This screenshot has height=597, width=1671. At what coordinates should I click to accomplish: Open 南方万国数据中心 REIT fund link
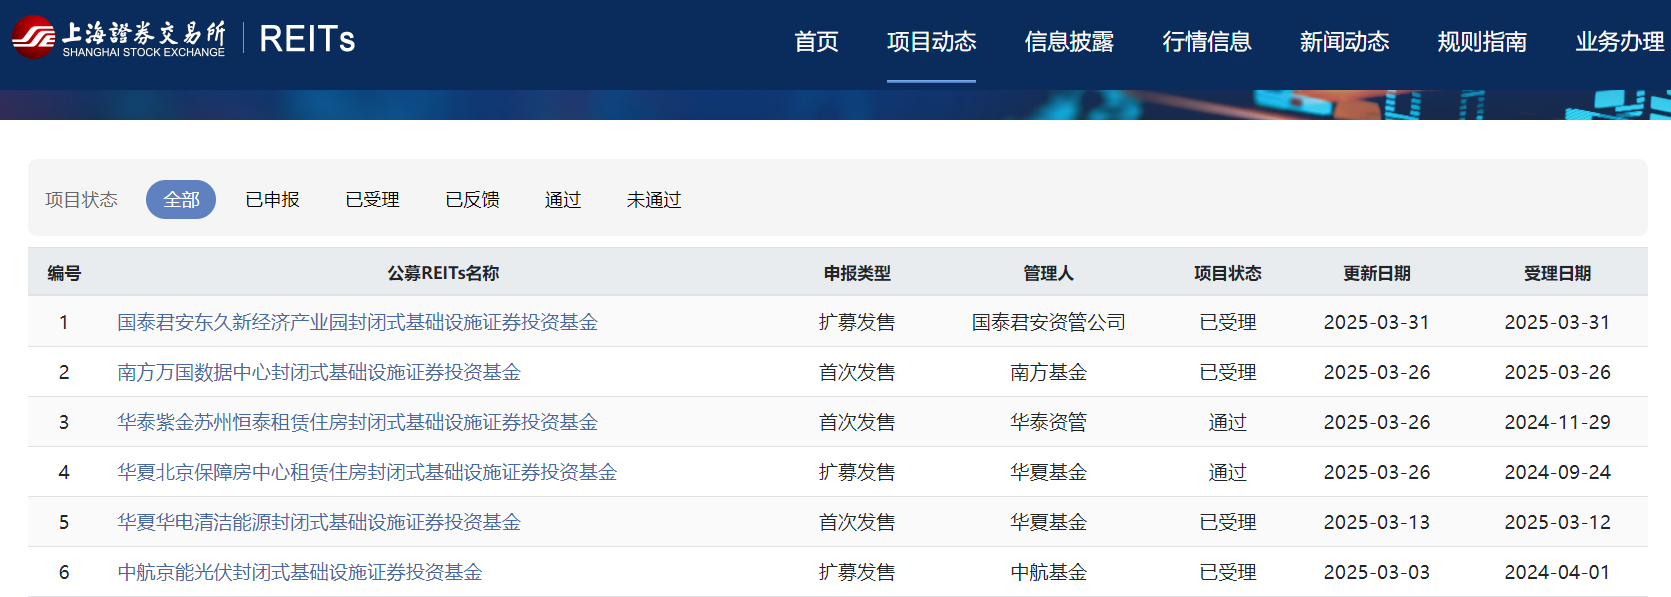[x=319, y=372]
